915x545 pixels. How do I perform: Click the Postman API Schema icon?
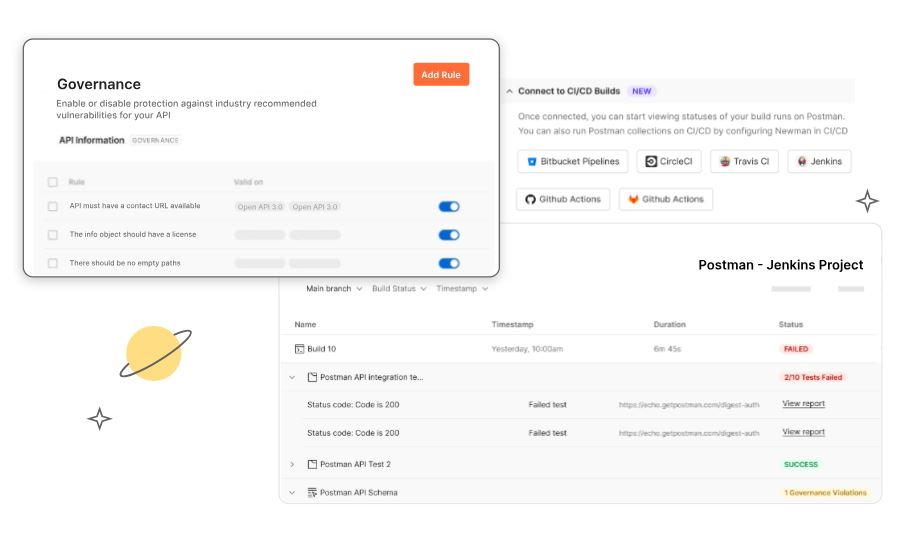tap(312, 493)
